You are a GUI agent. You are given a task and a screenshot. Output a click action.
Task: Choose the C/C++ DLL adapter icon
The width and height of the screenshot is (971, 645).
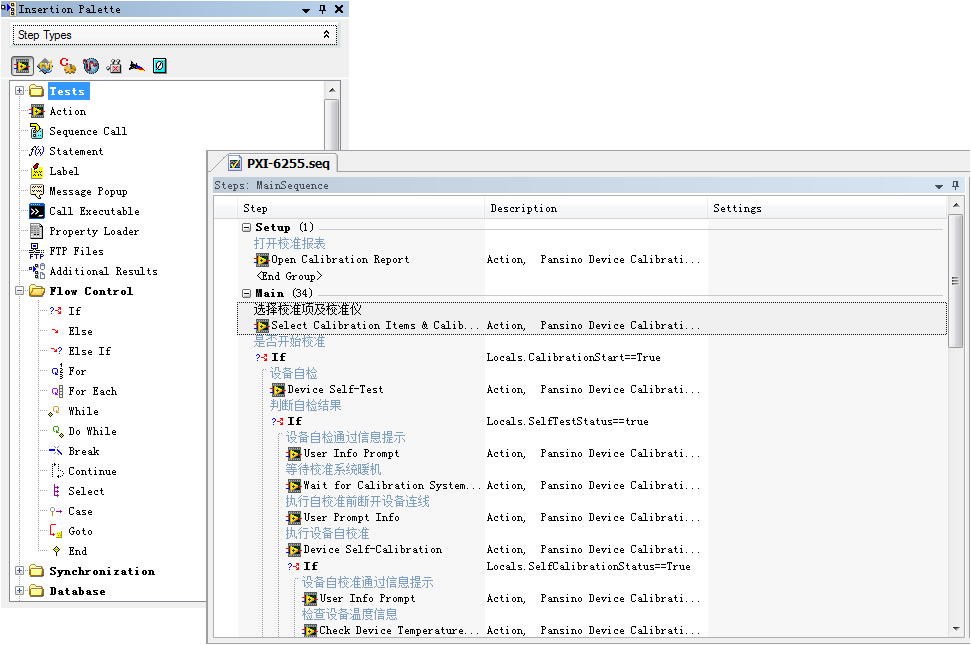pyautogui.click(x=68, y=66)
